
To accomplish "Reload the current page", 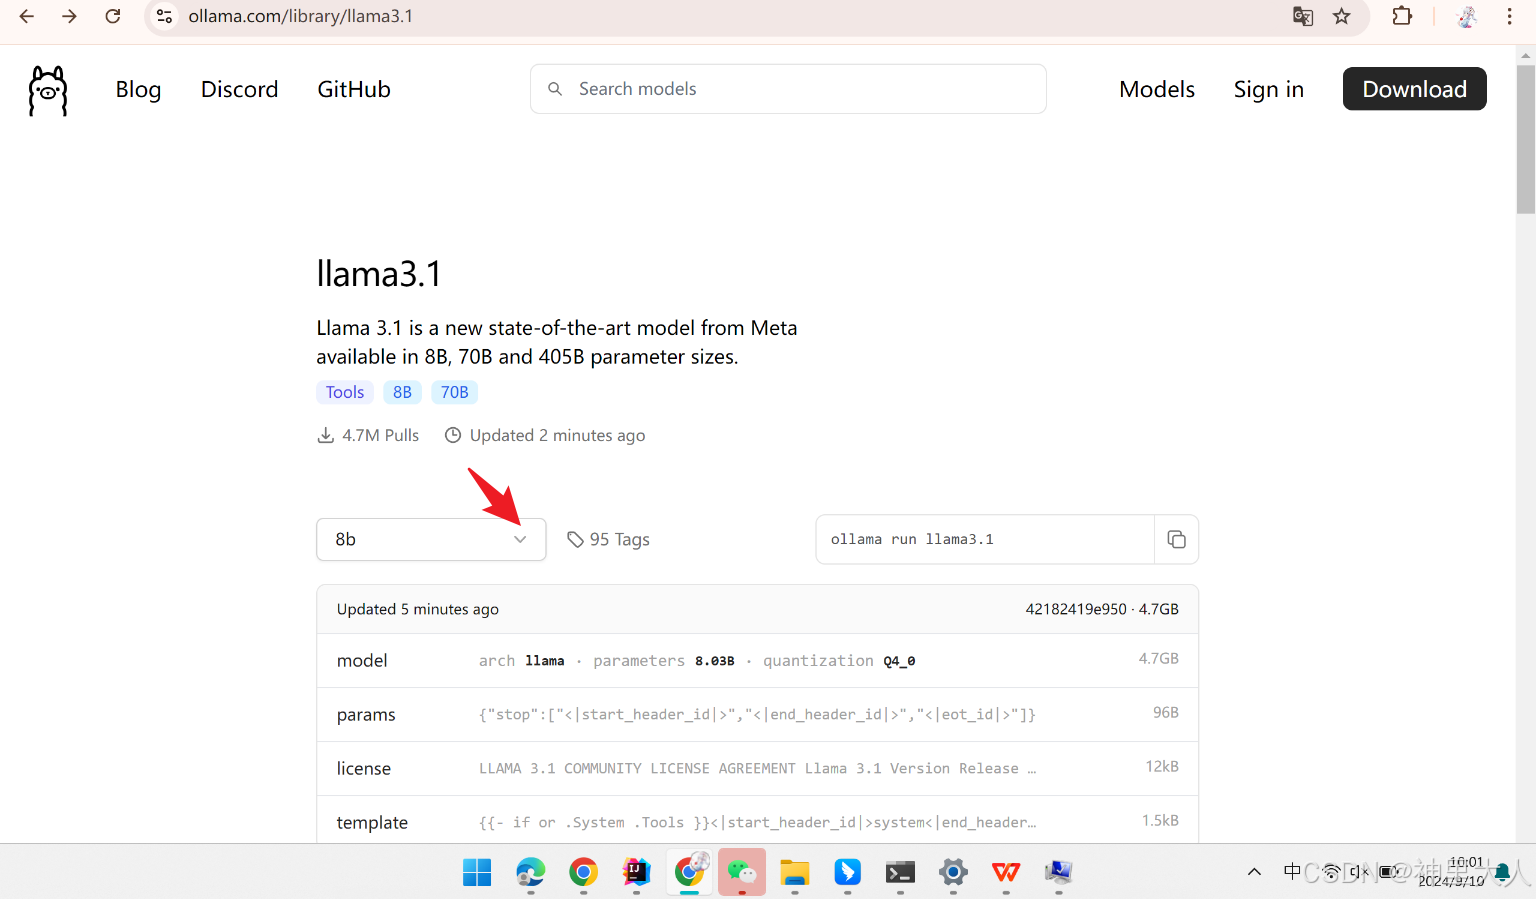I will 113,16.
